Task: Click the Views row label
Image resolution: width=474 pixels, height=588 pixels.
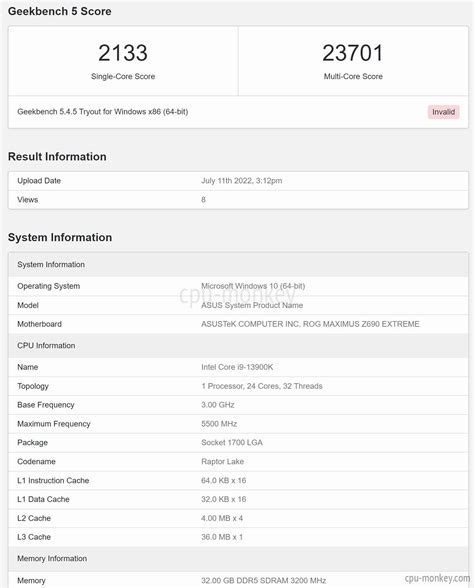Action: [28, 200]
